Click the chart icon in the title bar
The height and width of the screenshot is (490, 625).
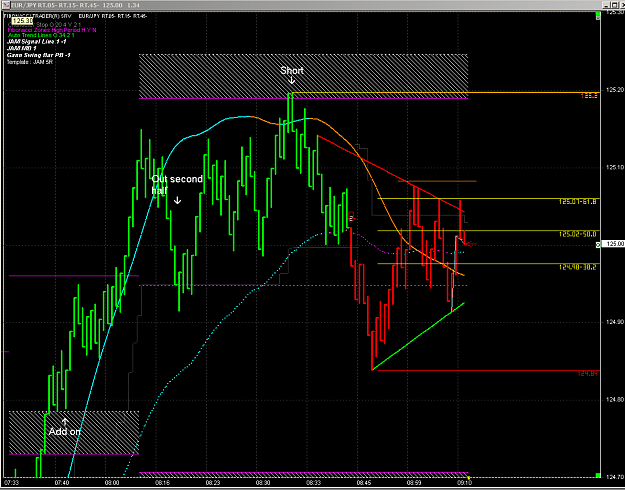point(5,5)
